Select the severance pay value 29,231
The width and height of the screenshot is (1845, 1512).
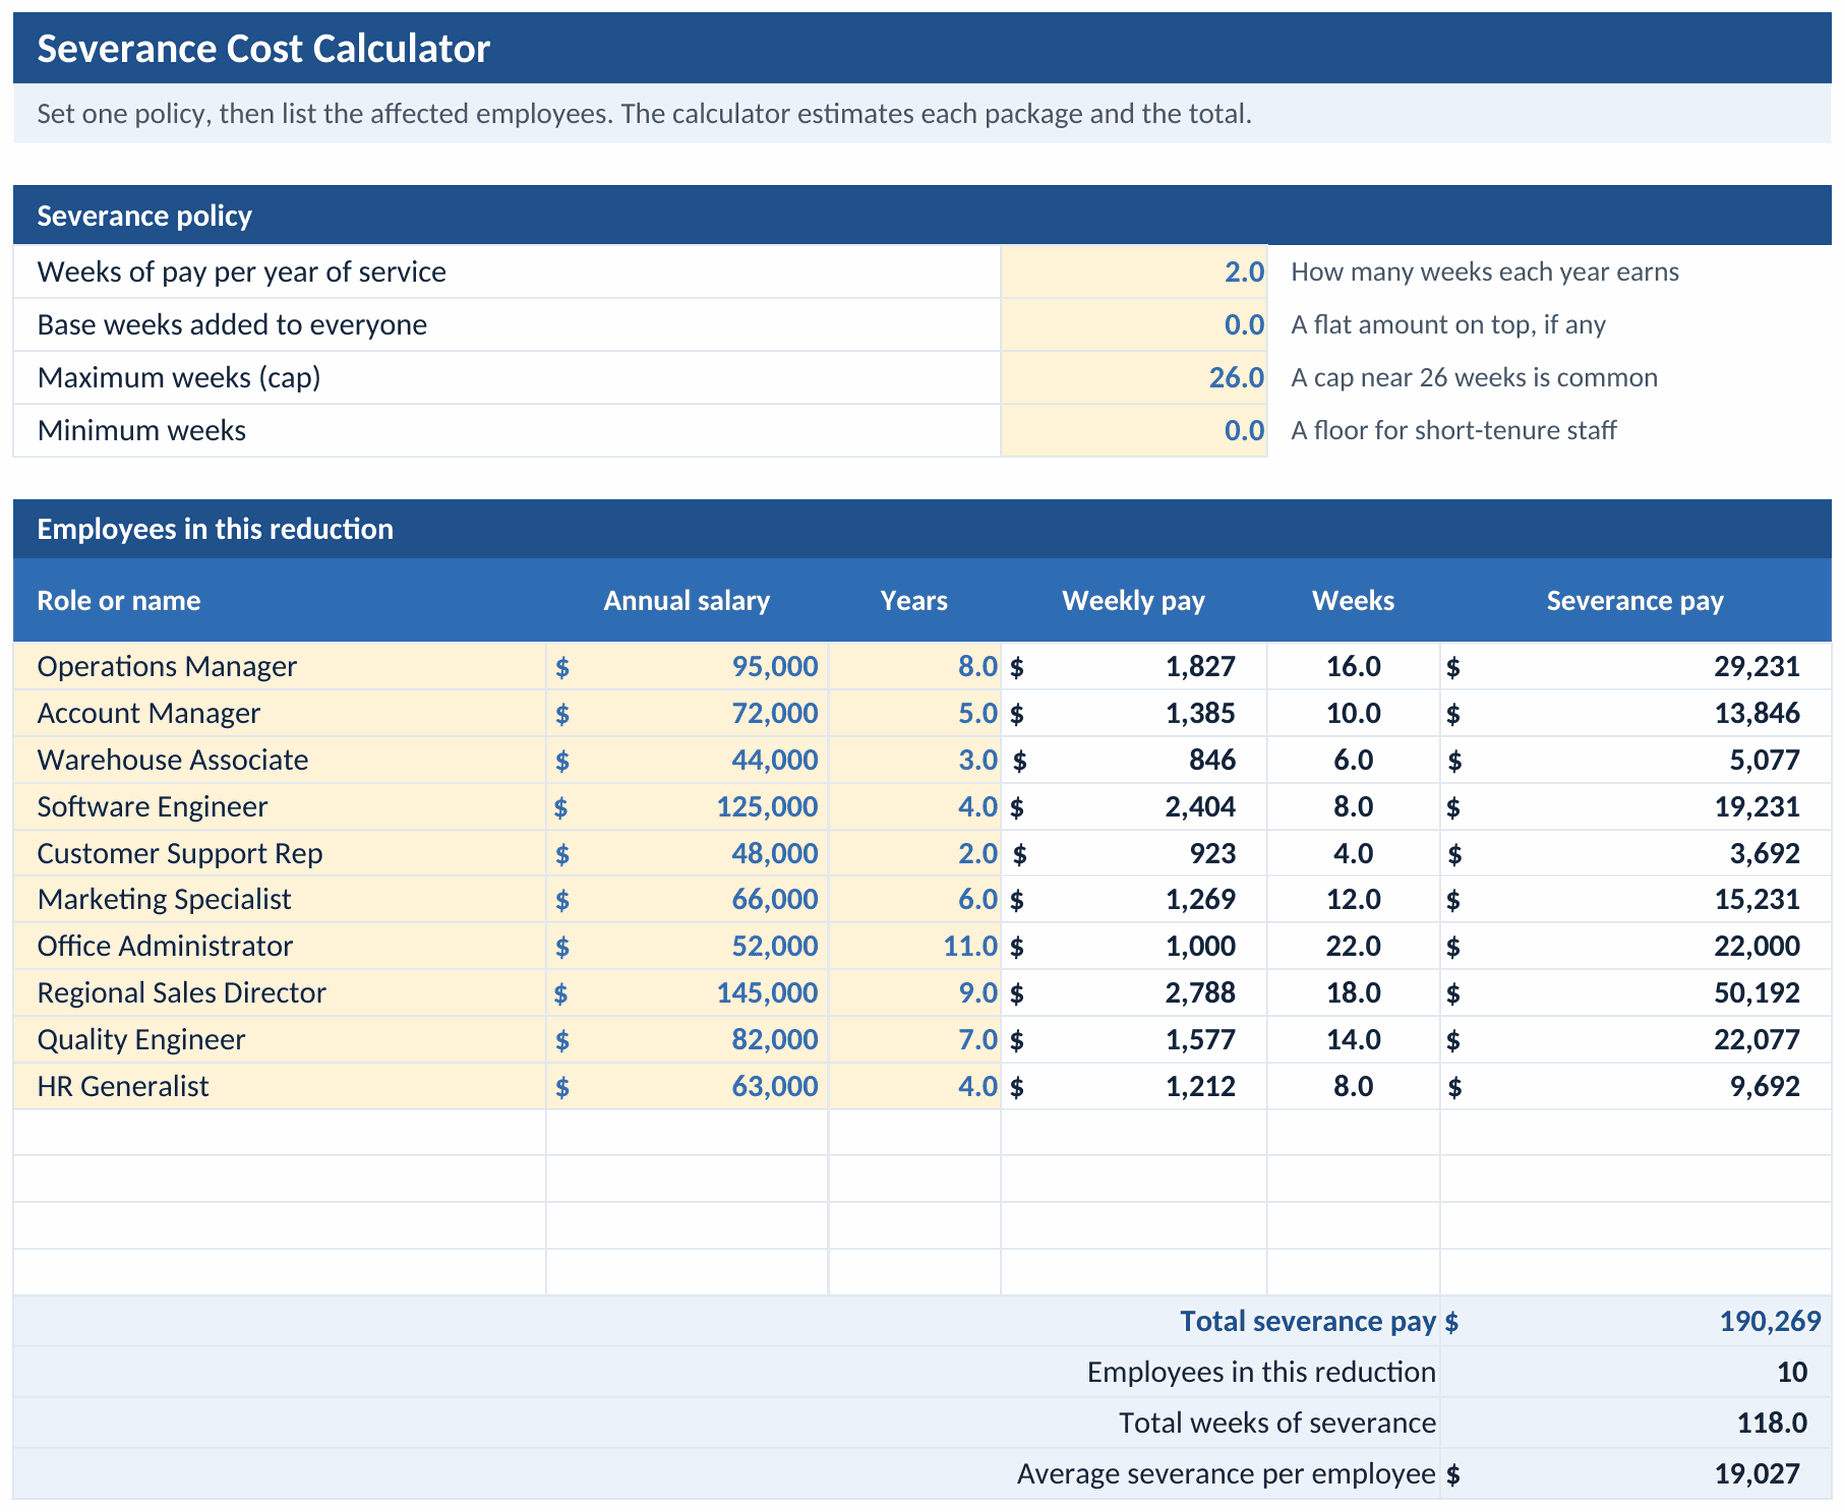pyautogui.click(x=1636, y=666)
